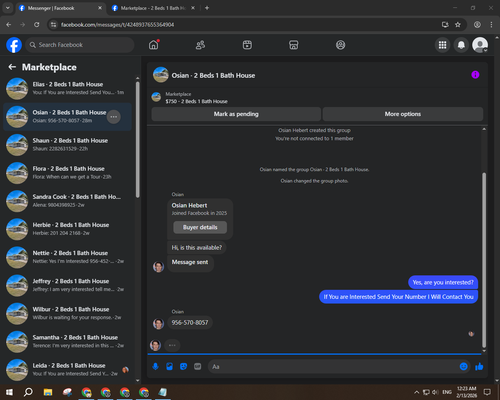The height and width of the screenshot is (400, 500).
Task: View site information icon in address bar
Action: (x=53, y=25)
